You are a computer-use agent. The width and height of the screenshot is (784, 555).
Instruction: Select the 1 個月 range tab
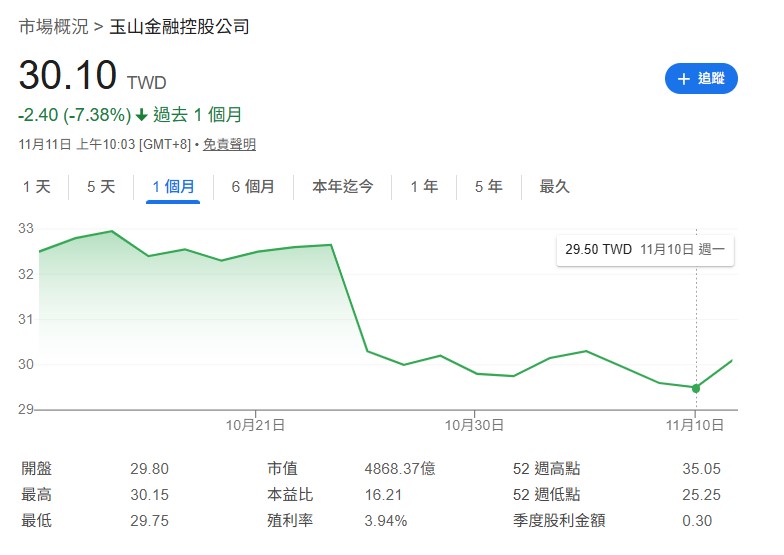173,186
